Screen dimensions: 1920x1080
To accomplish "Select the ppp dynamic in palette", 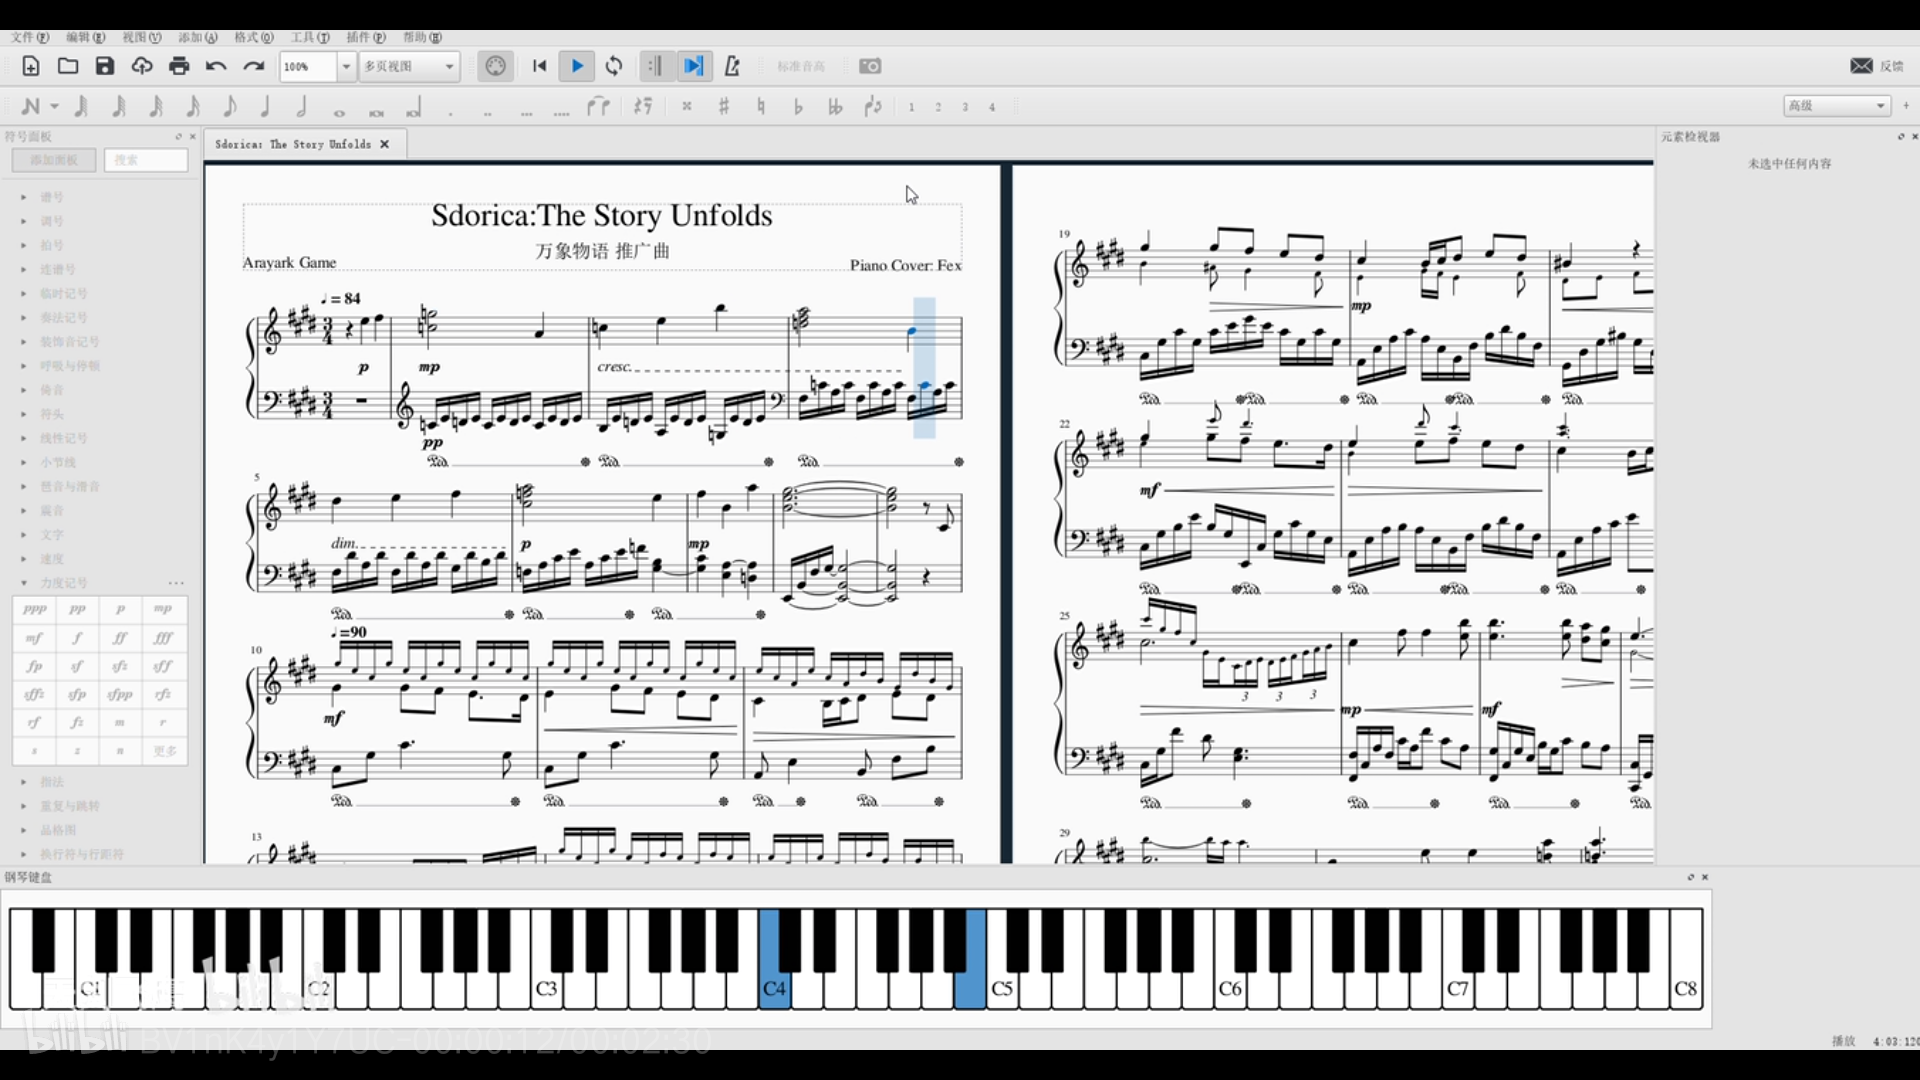I will (34, 609).
